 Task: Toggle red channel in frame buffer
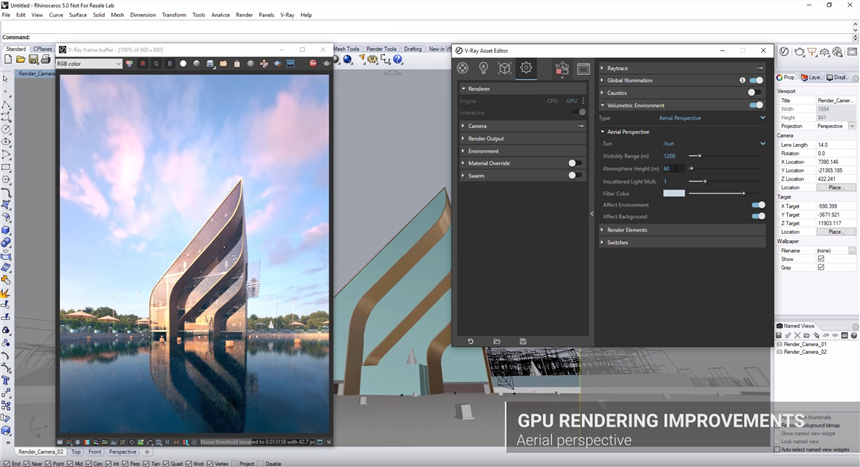(143, 64)
